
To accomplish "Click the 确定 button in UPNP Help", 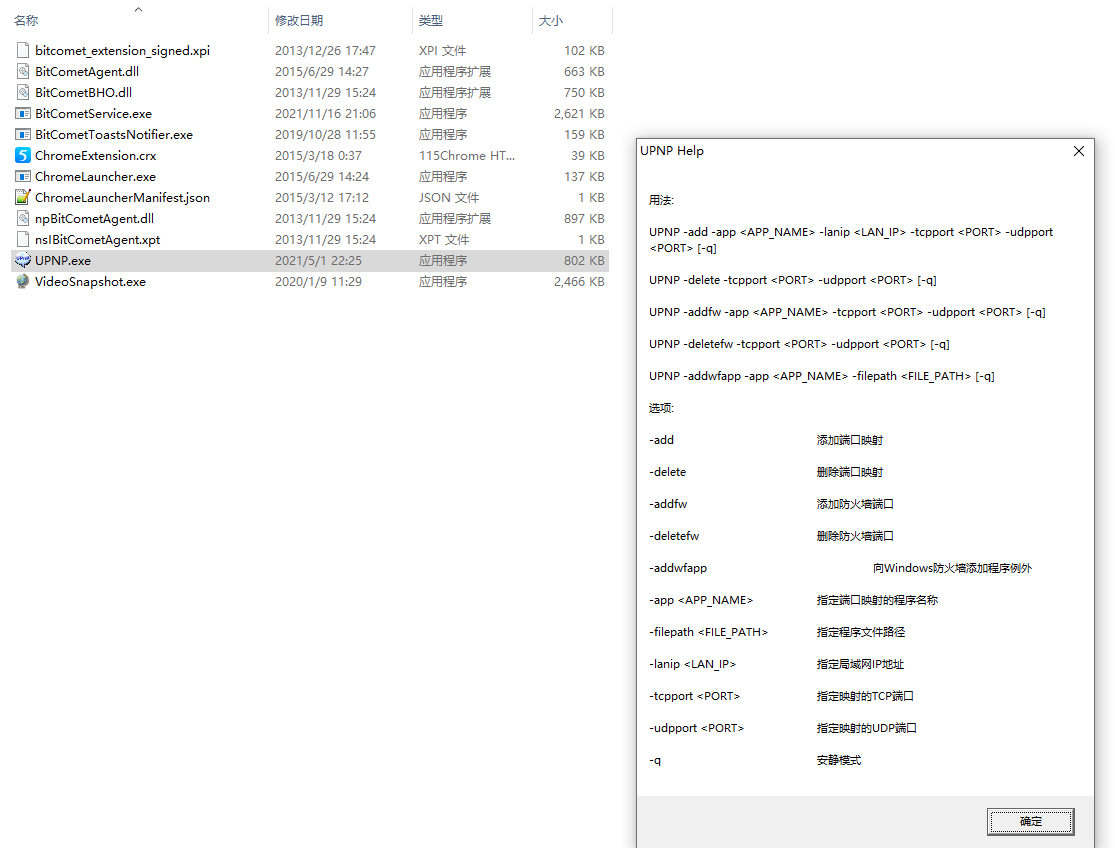I will 1030,821.
